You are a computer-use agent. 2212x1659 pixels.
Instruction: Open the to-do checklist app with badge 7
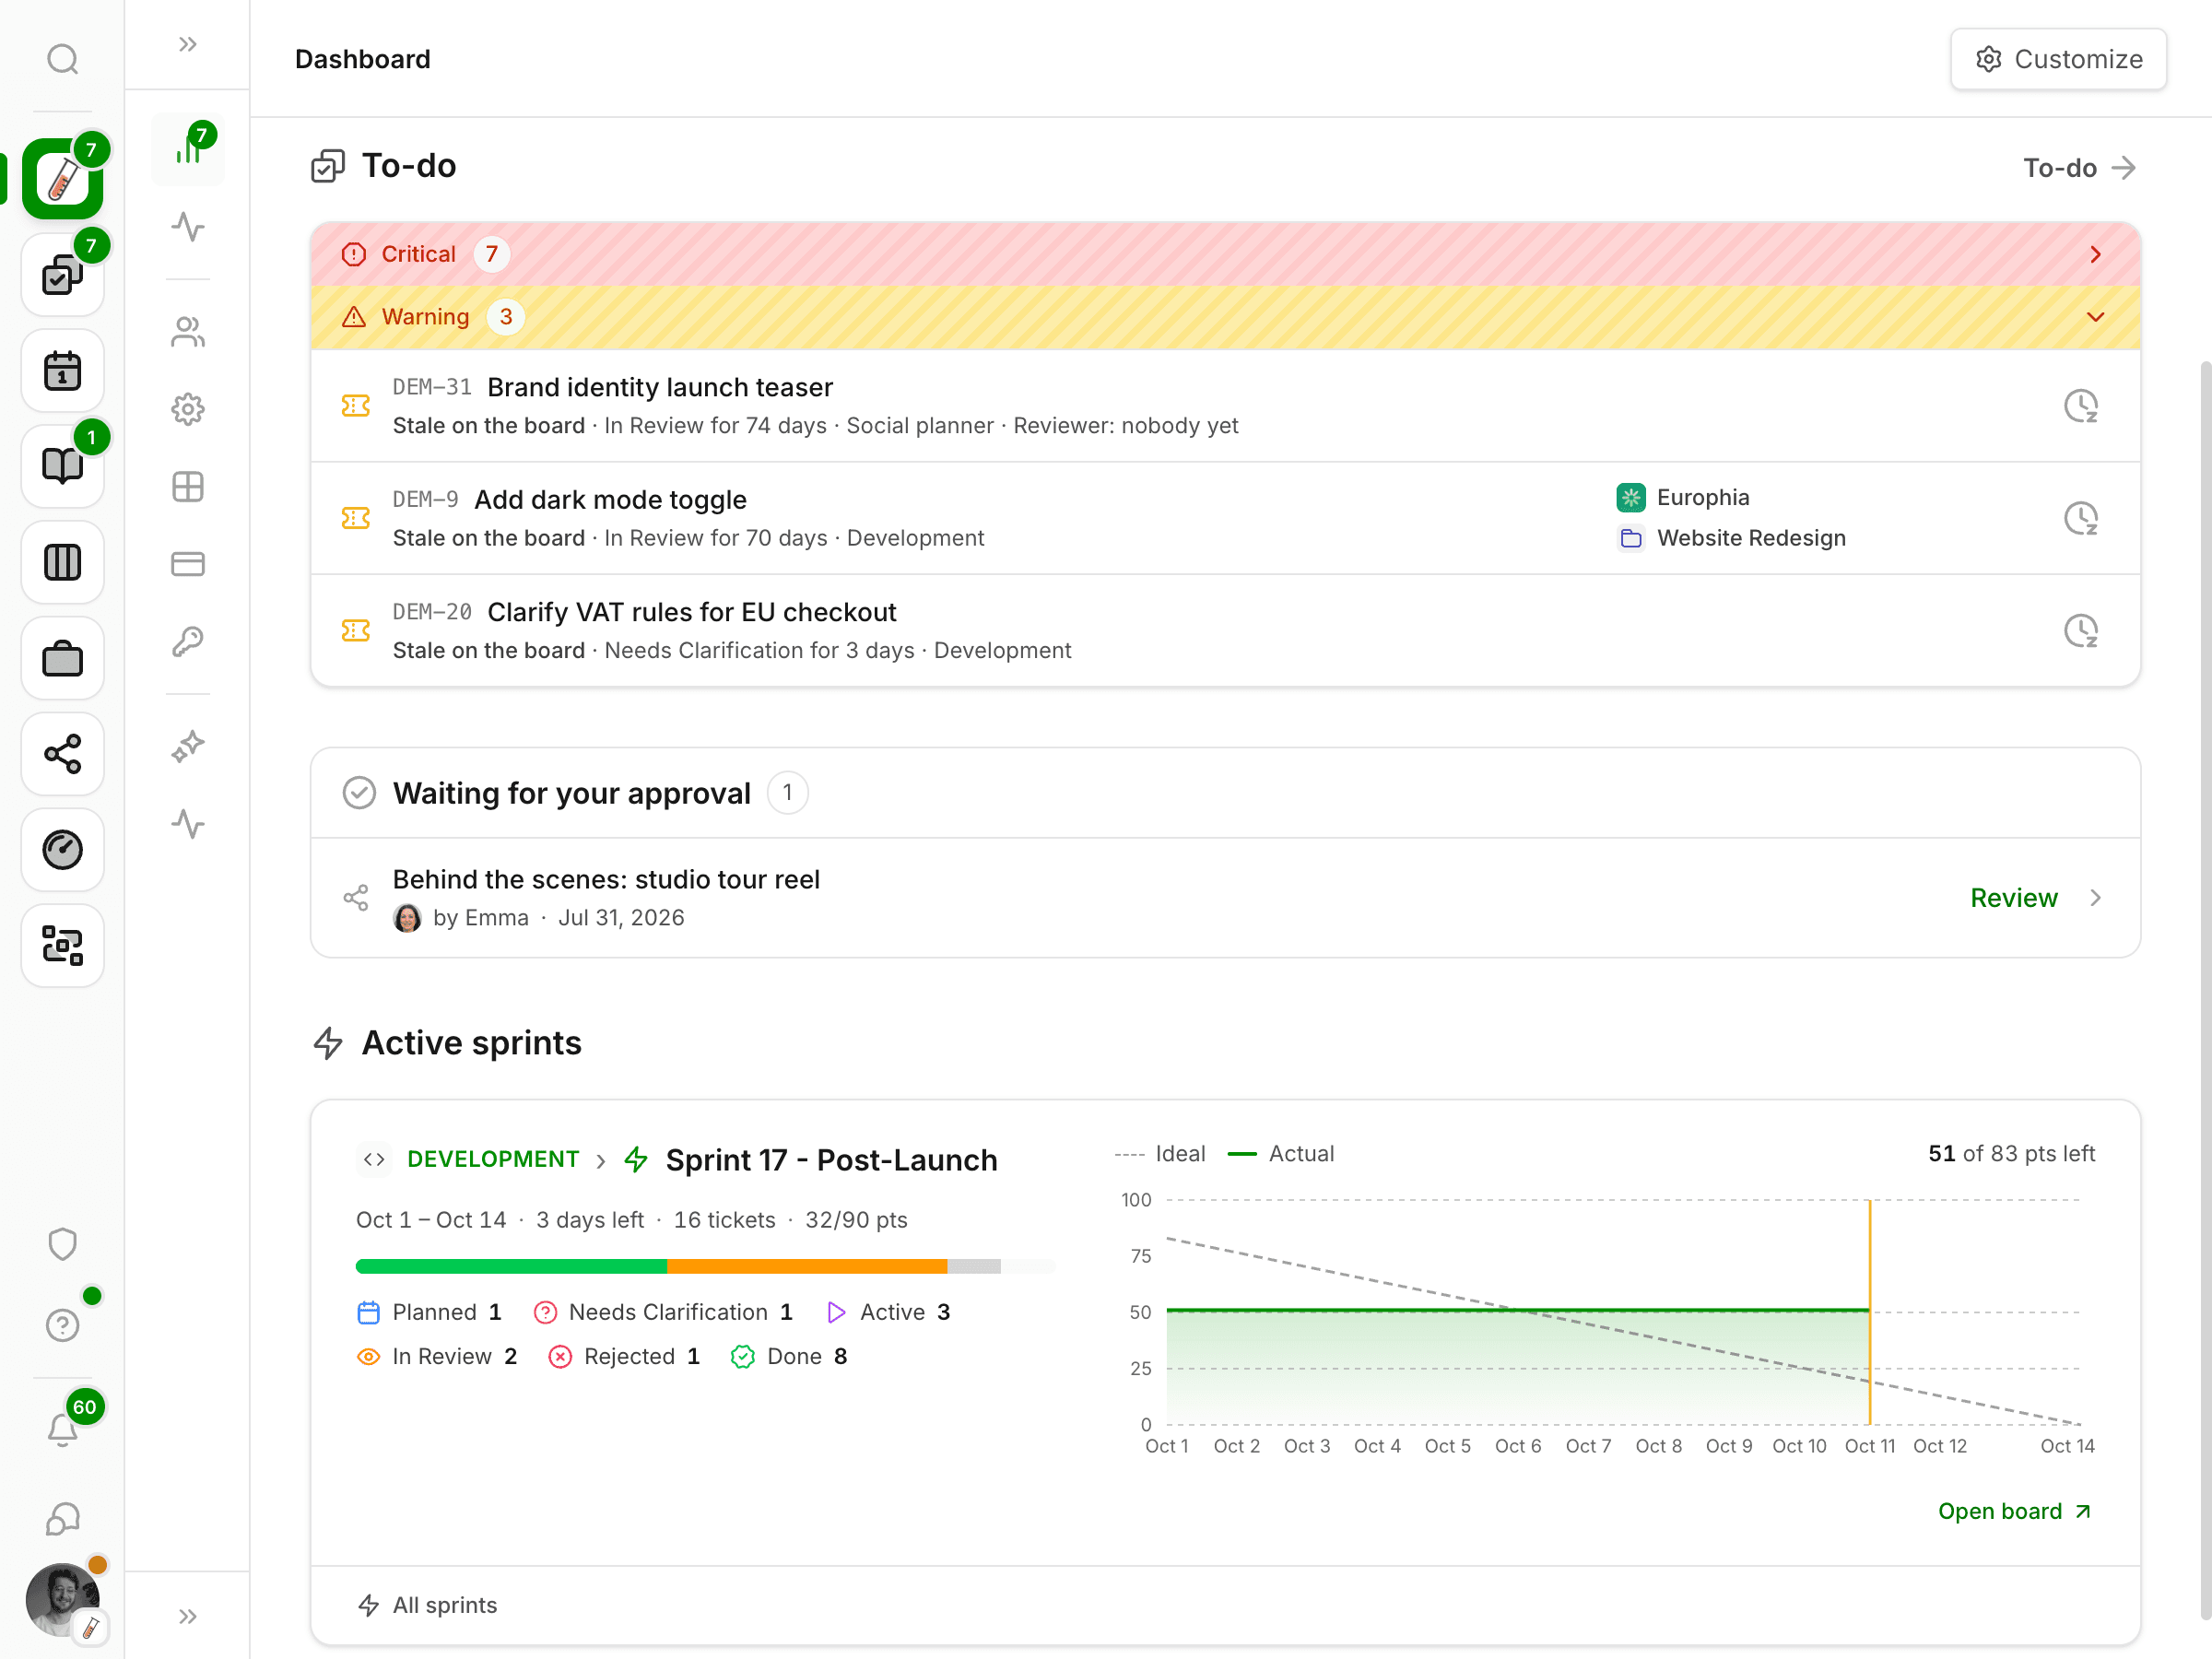pos(62,275)
